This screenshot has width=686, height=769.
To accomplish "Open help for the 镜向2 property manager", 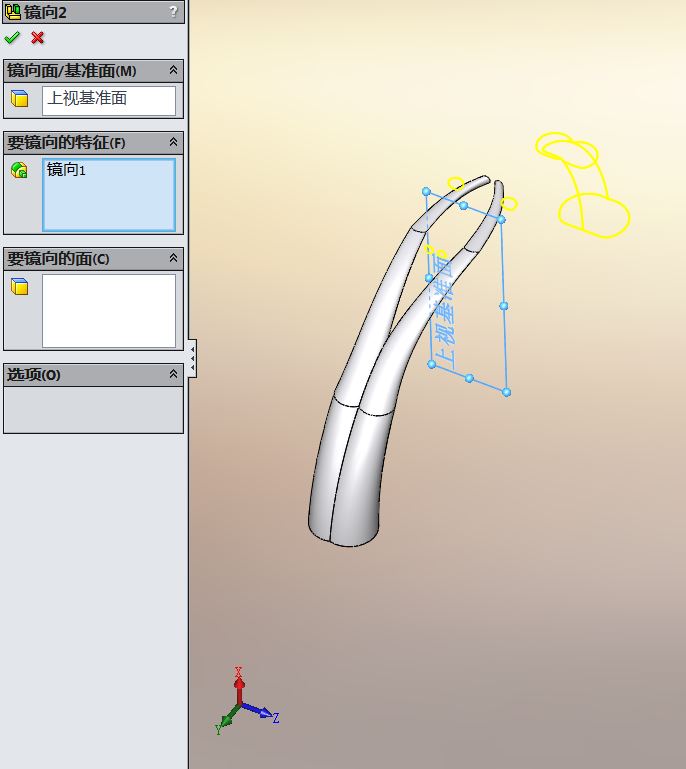I will pos(173,12).
